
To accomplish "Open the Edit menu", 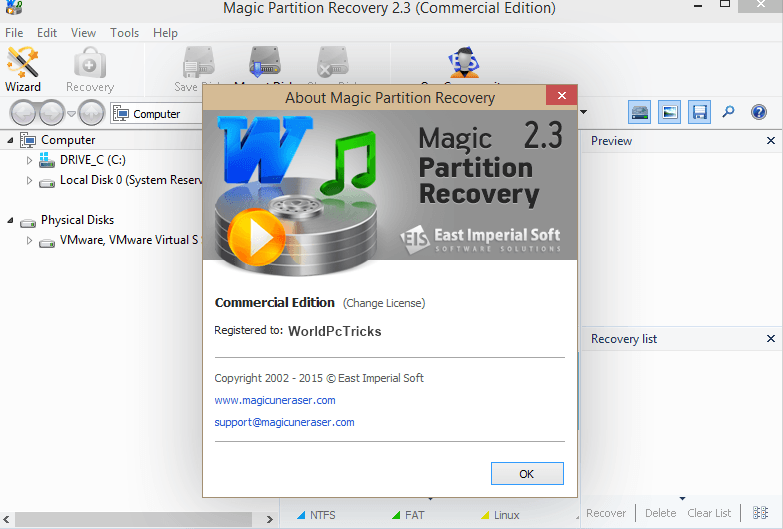I will click(x=47, y=33).
